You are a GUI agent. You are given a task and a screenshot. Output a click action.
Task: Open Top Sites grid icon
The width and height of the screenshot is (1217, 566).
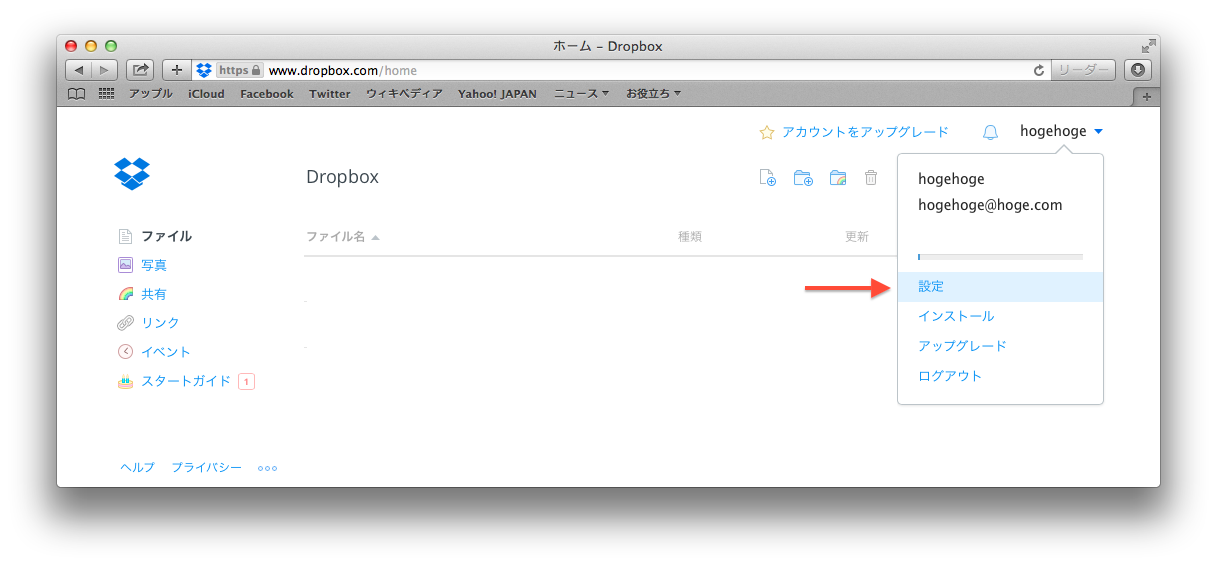106,94
